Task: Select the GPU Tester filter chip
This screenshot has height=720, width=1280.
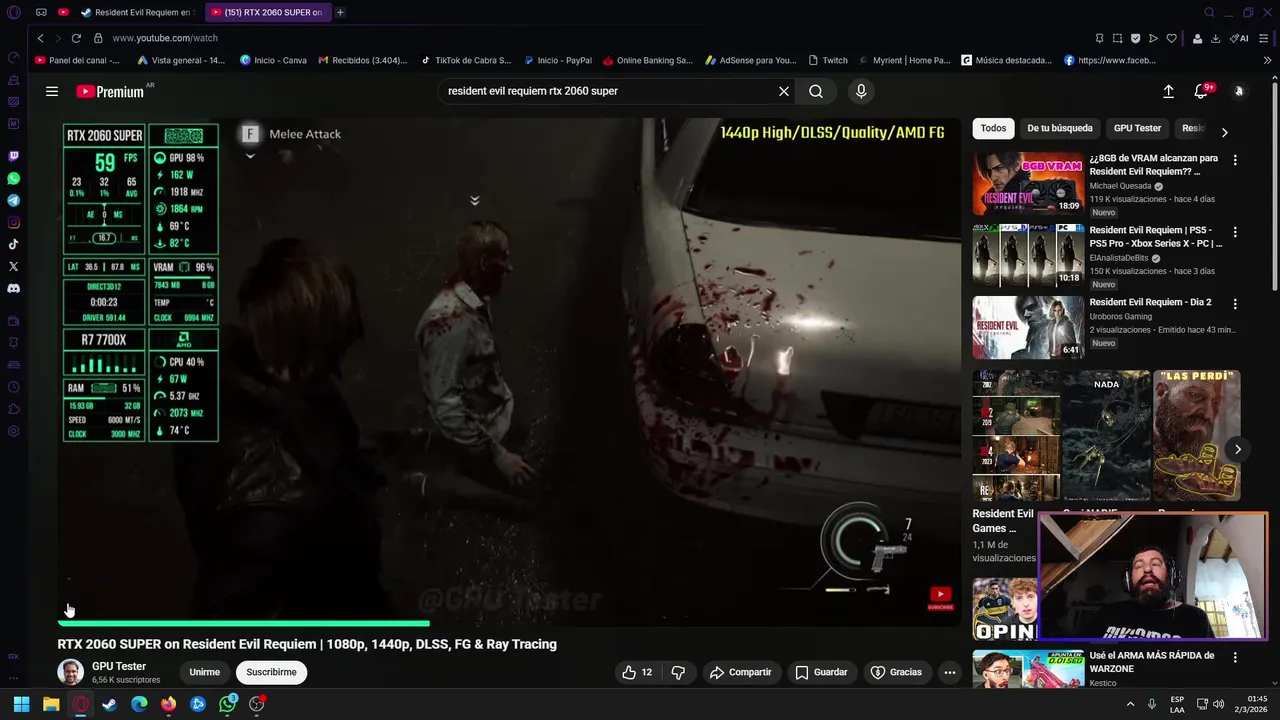Action: (x=1137, y=128)
